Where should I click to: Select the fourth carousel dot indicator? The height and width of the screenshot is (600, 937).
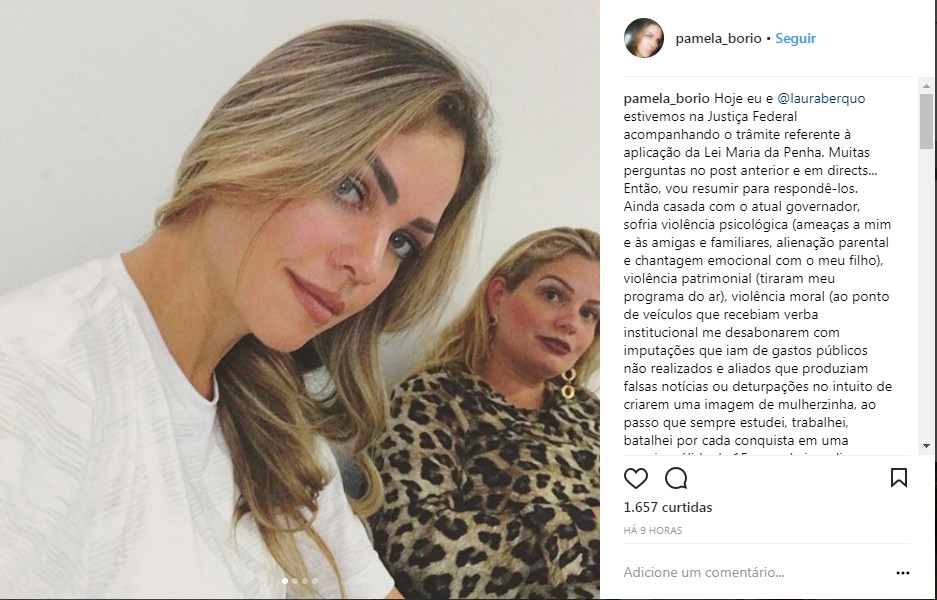coord(315,581)
